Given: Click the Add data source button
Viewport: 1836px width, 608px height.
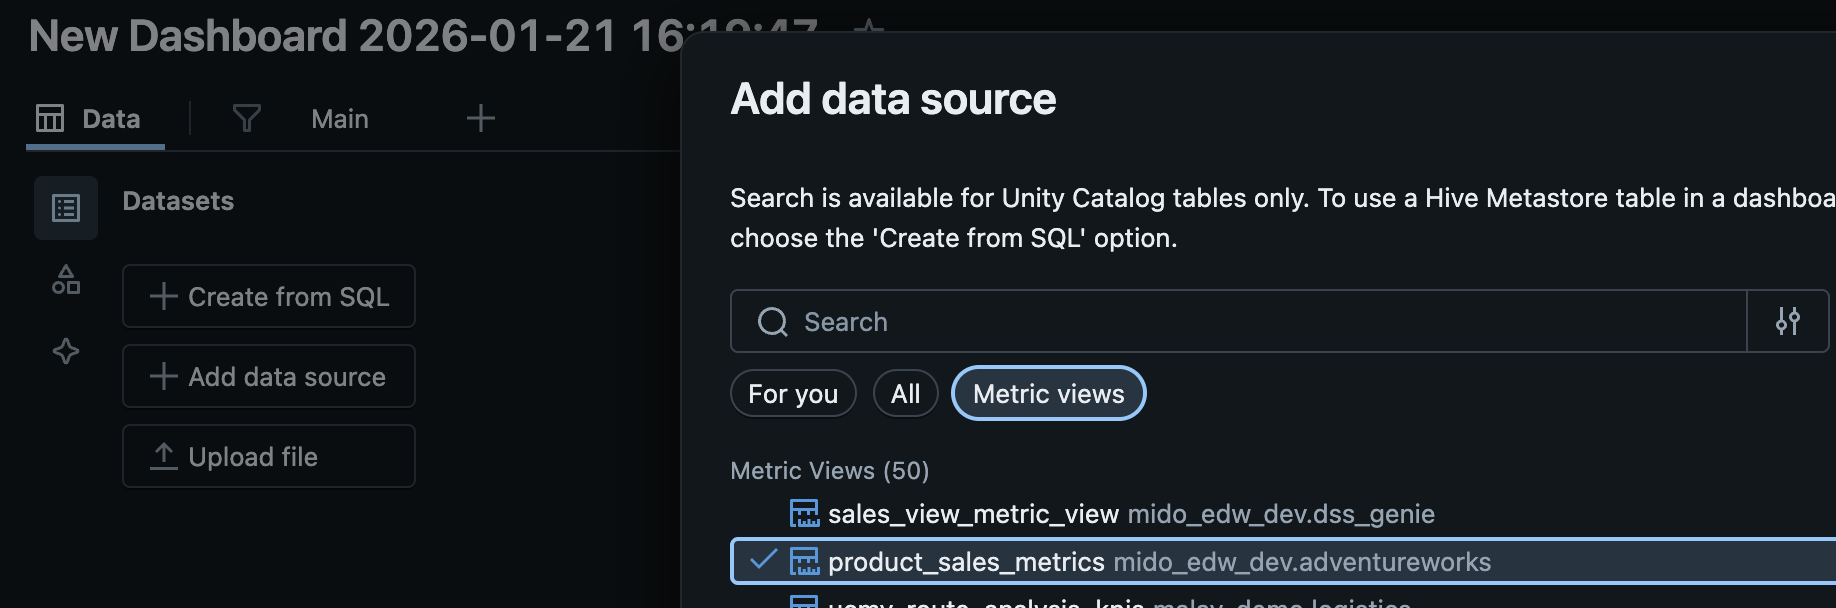Looking at the screenshot, I should tap(269, 377).
